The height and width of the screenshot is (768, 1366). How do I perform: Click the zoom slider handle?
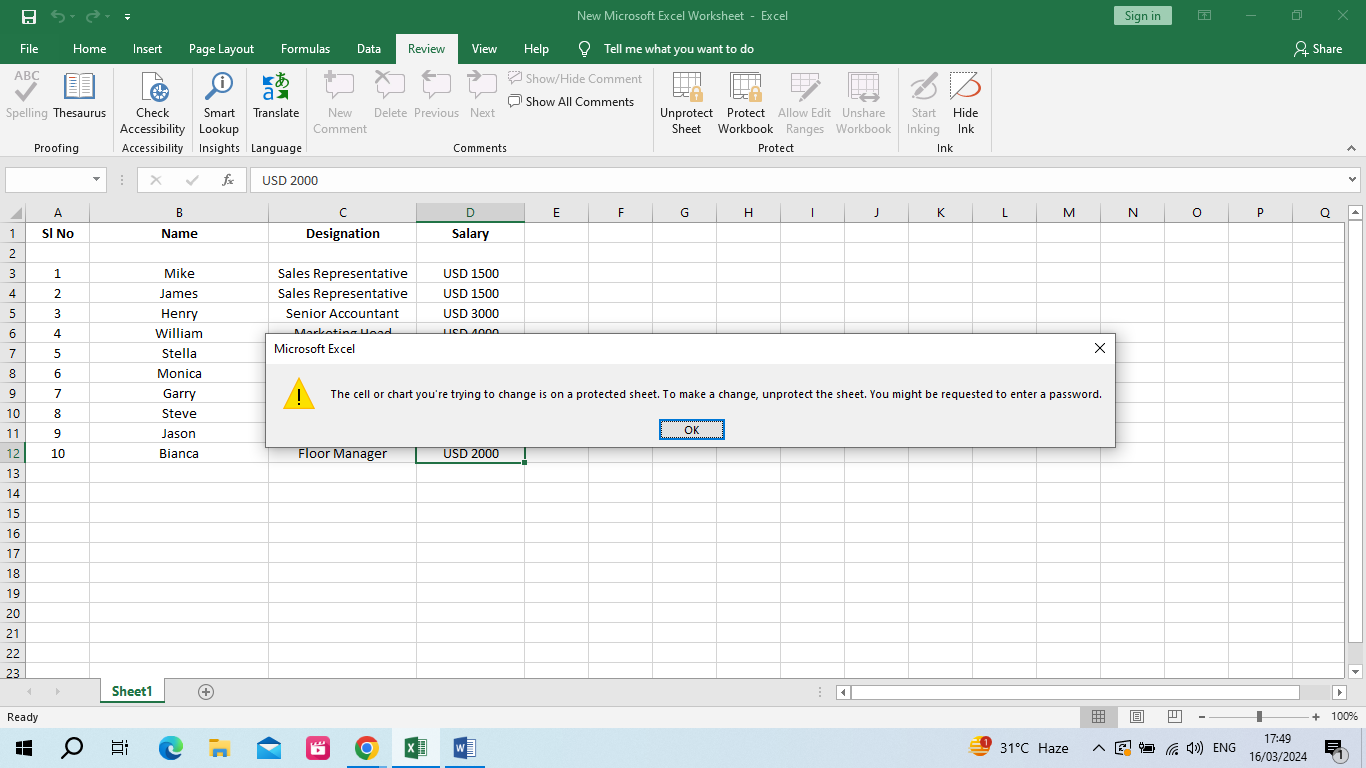click(1259, 717)
